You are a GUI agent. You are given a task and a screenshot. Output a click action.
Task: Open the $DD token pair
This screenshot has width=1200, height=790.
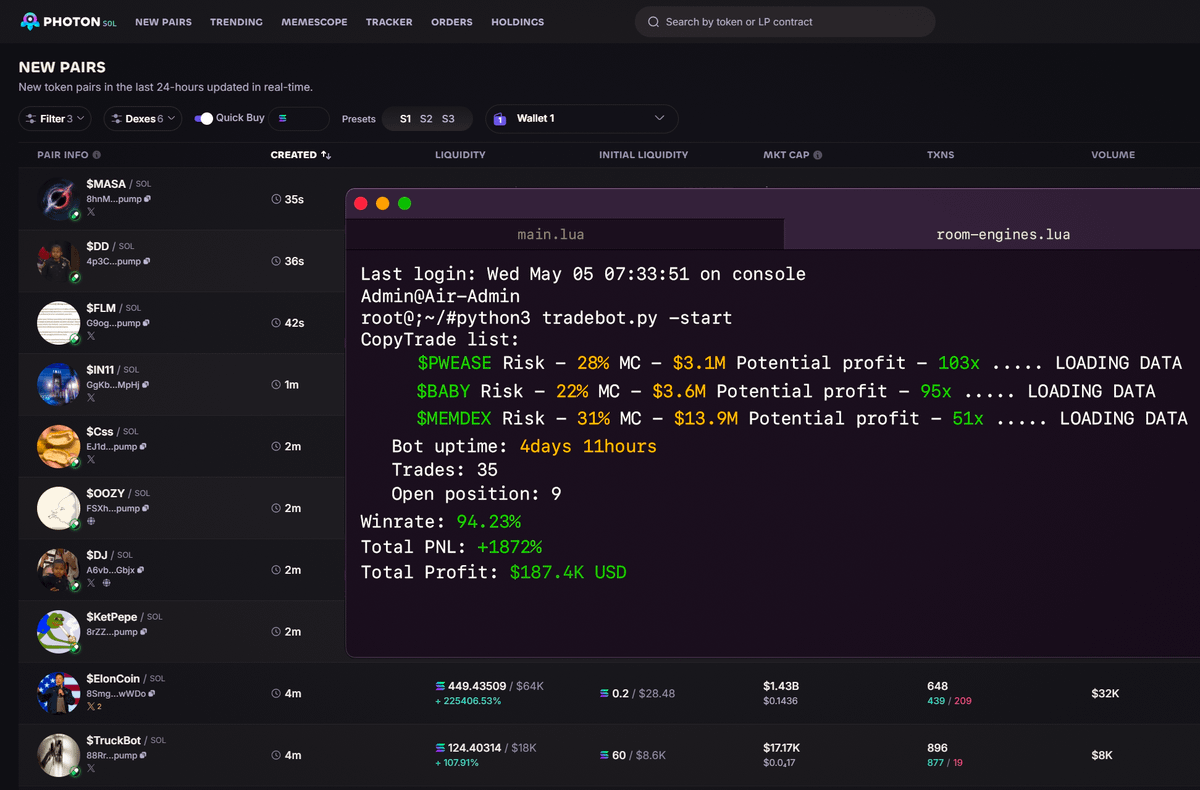point(98,246)
